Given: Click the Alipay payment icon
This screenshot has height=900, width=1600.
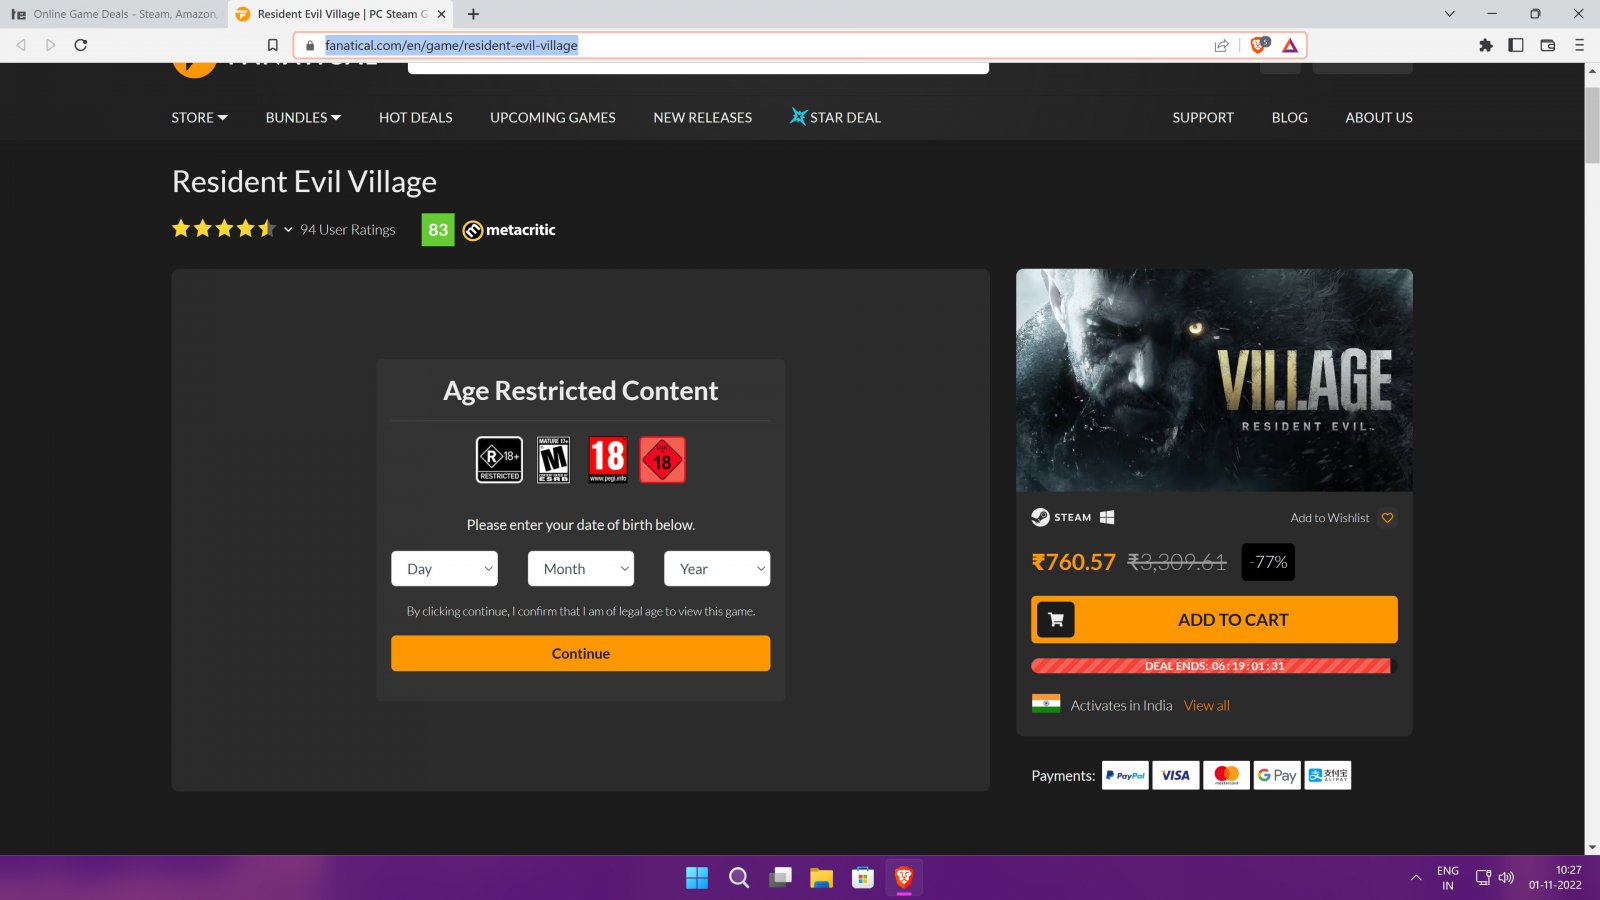Looking at the screenshot, I should pos(1328,775).
